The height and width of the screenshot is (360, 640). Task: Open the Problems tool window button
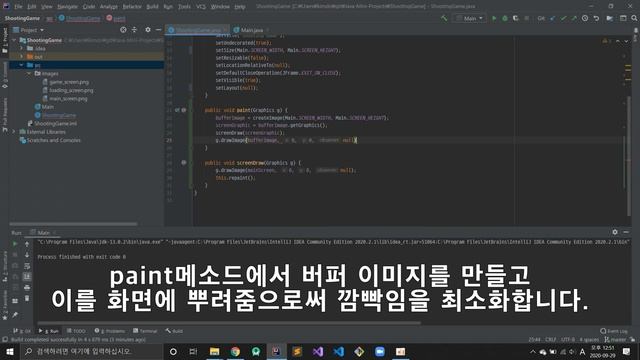(x=109, y=331)
